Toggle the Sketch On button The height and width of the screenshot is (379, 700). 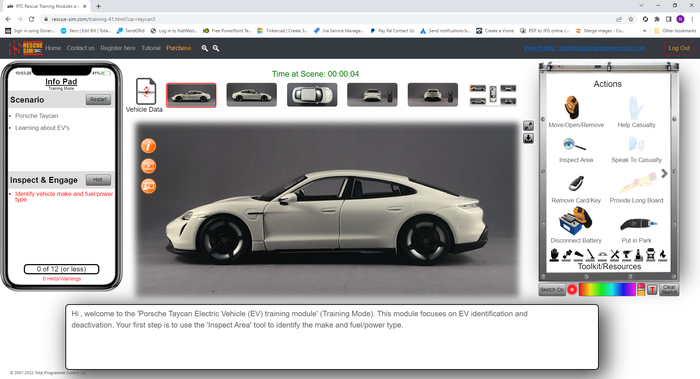point(552,290)
